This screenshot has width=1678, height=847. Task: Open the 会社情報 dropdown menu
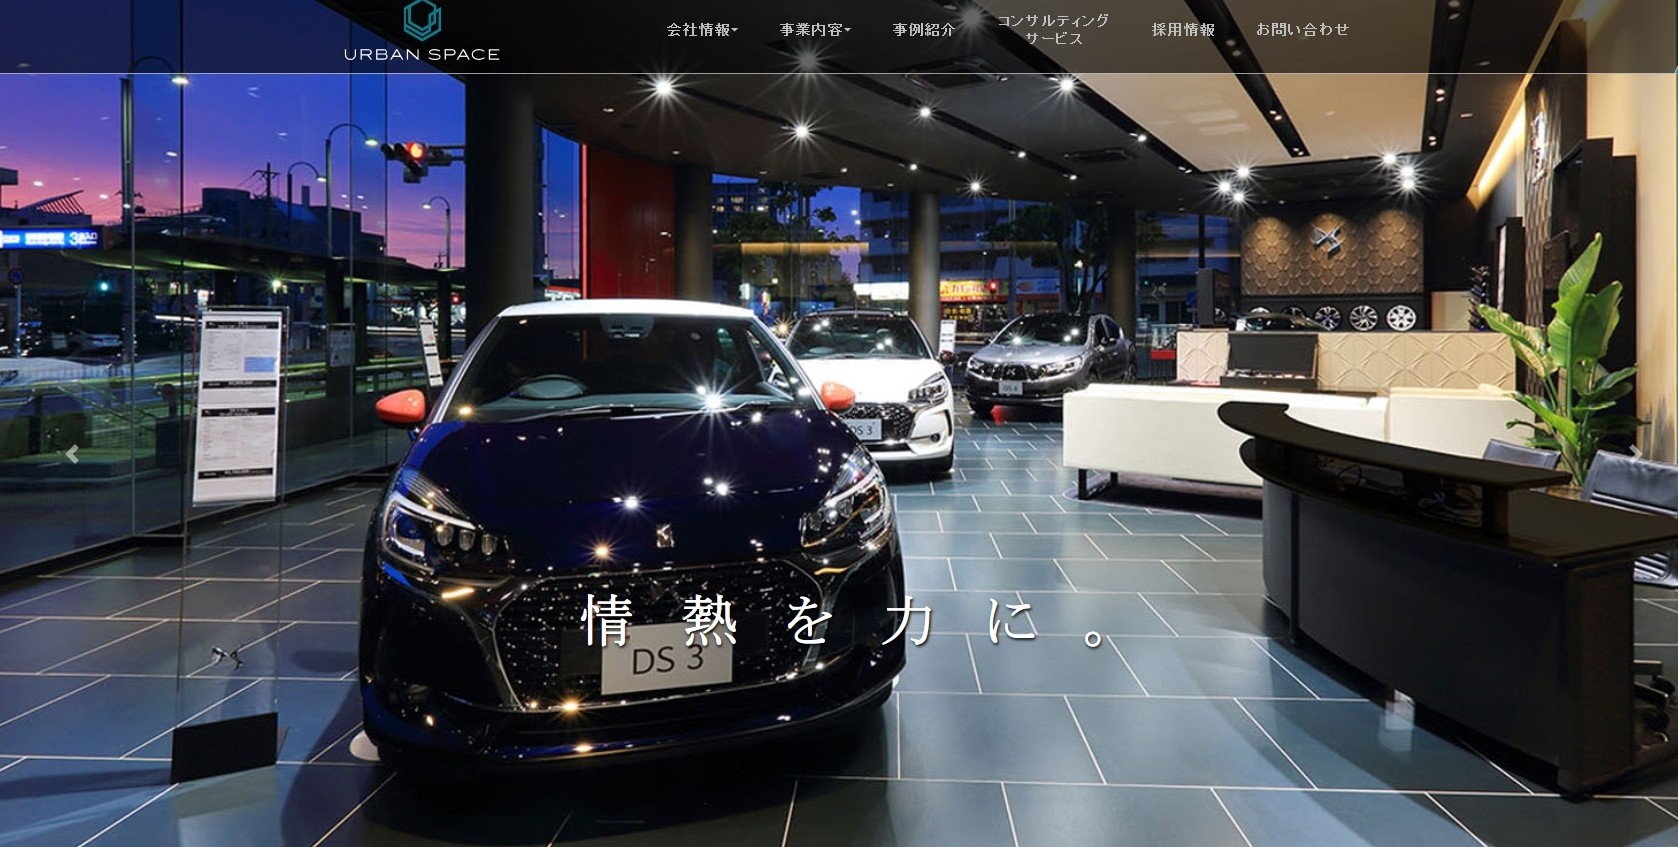(702, 30)
